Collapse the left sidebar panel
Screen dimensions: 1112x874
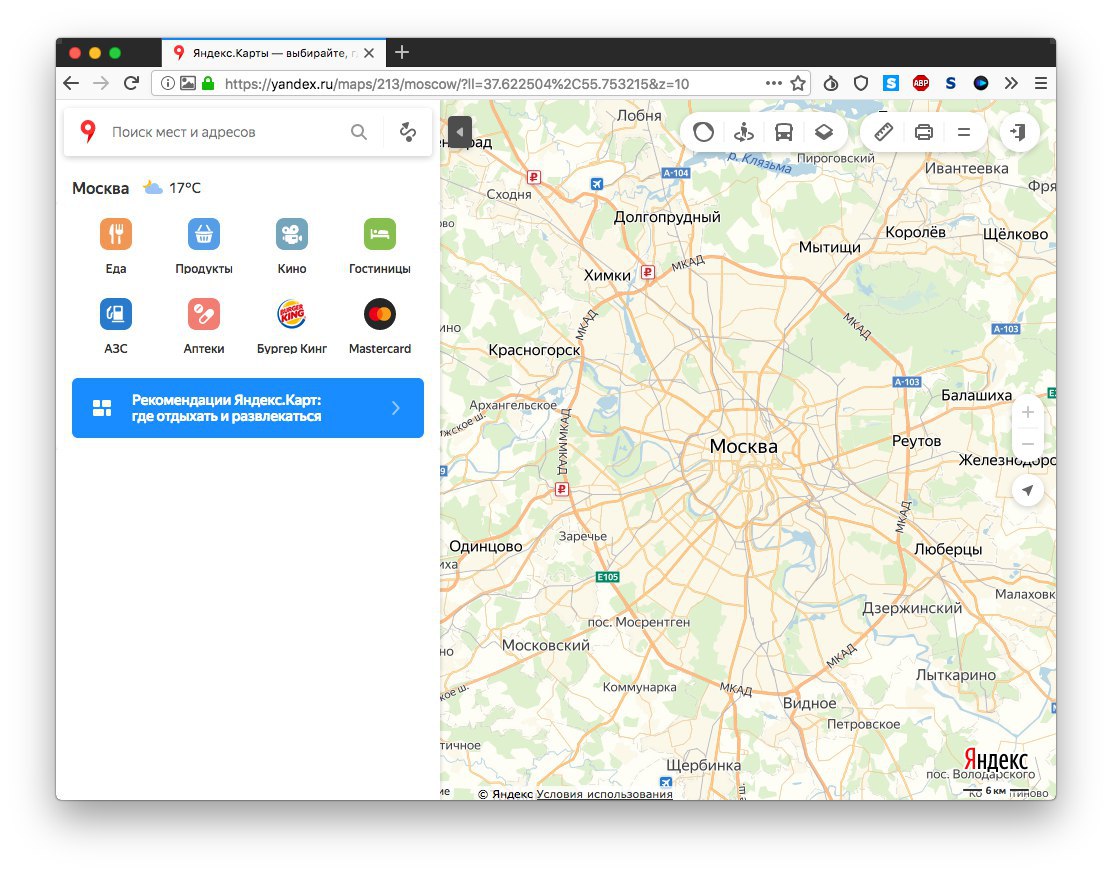[460, 132]
